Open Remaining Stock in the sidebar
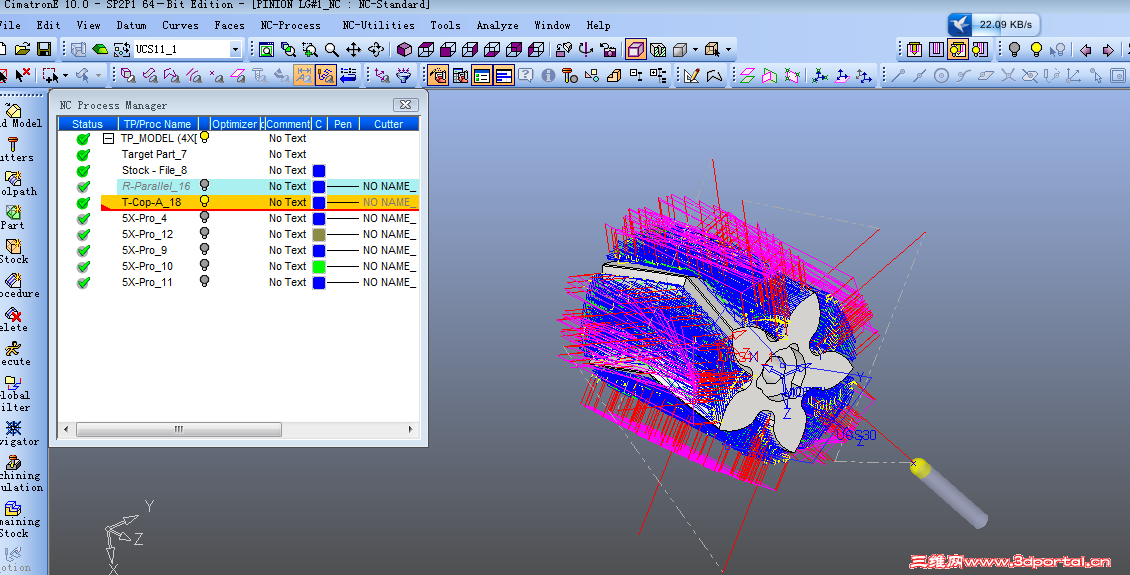1130x575 pixels. coord(19,520)
